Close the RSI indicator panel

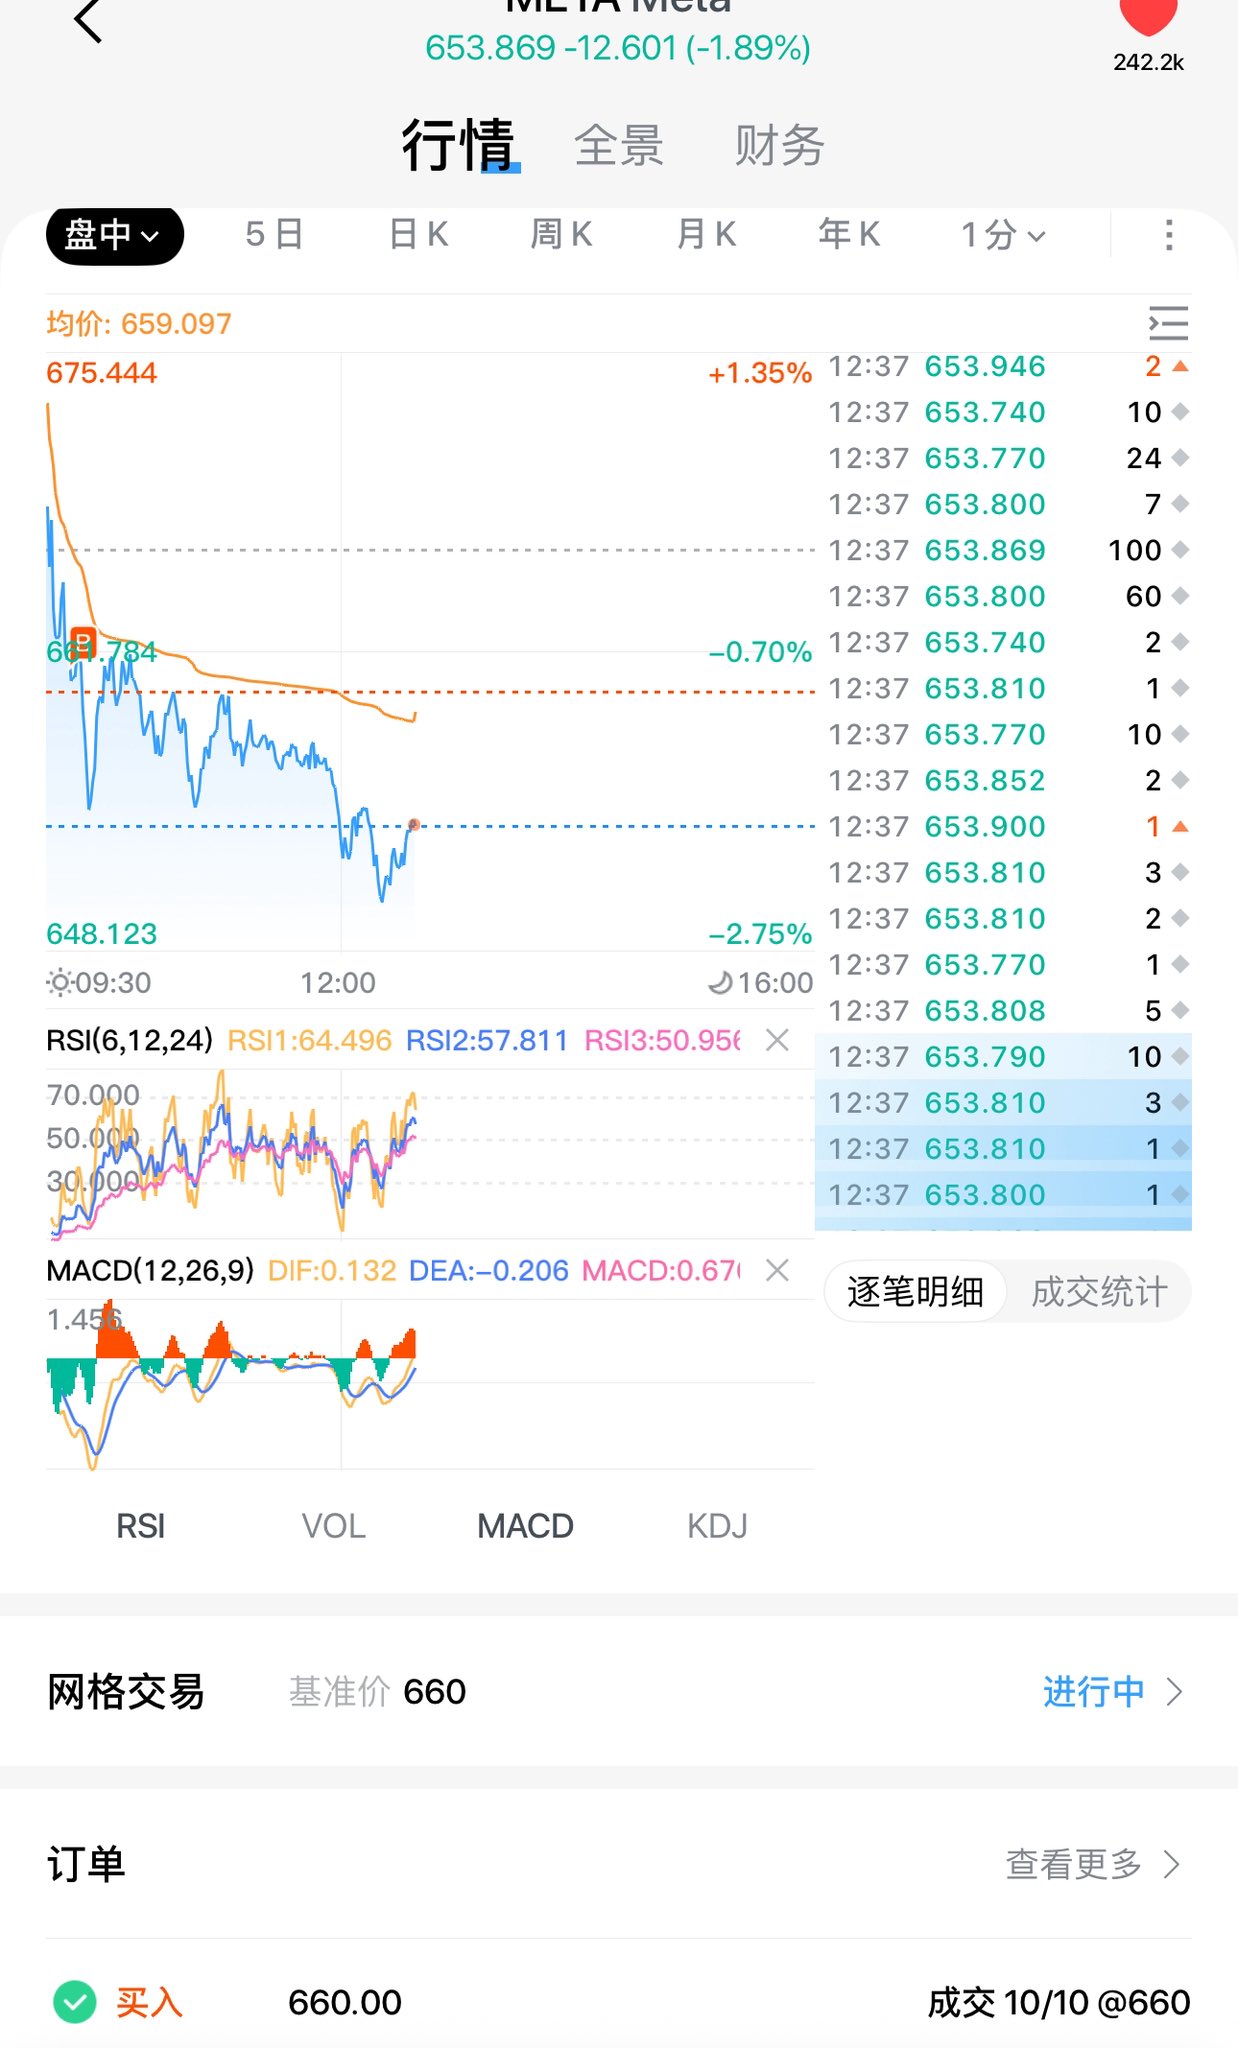[x=777, y=1040]
